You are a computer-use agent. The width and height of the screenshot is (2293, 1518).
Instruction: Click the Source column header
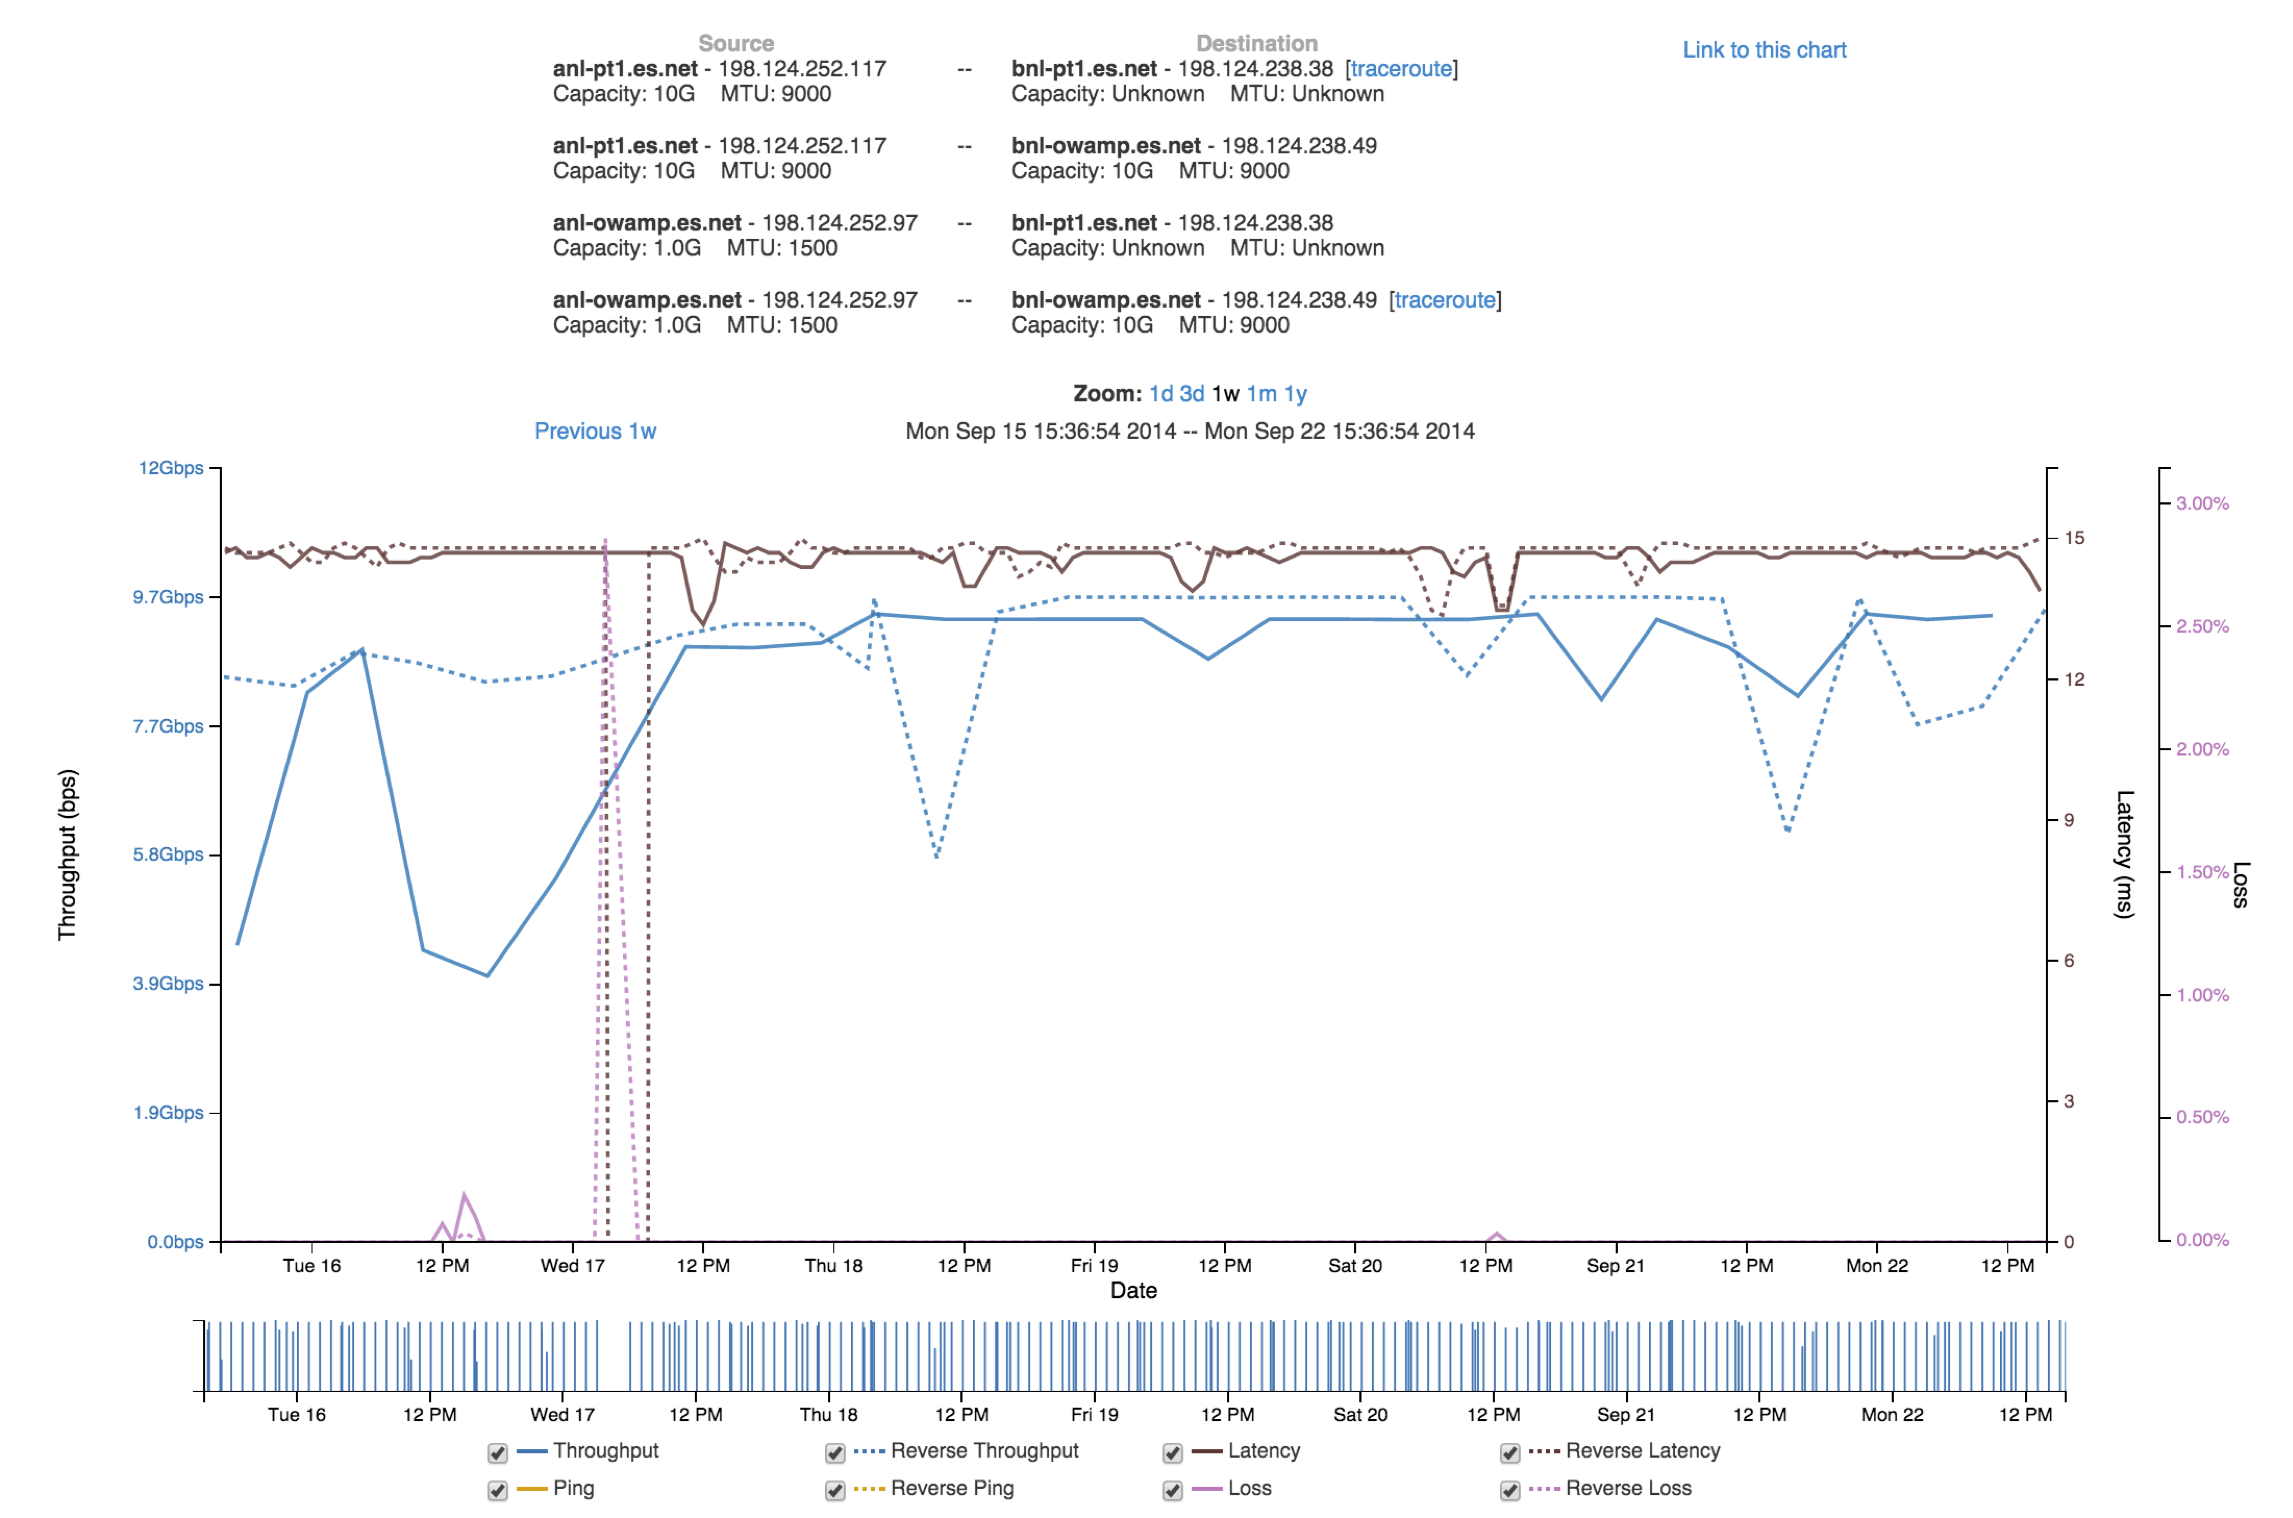(736, 43)
